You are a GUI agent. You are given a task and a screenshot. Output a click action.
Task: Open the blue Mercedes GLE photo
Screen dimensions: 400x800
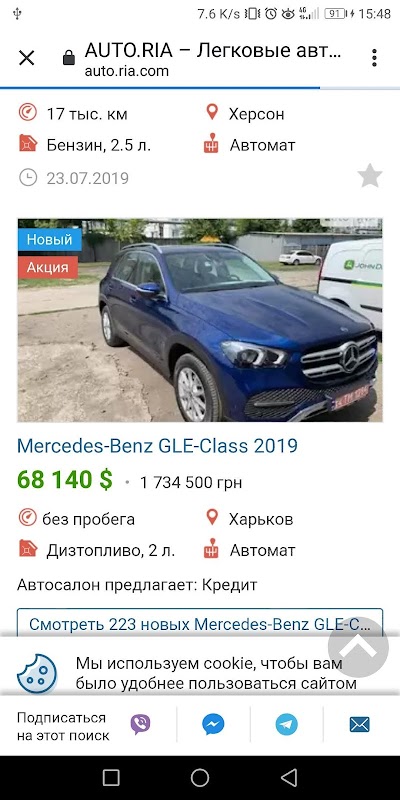pos(200,320)
